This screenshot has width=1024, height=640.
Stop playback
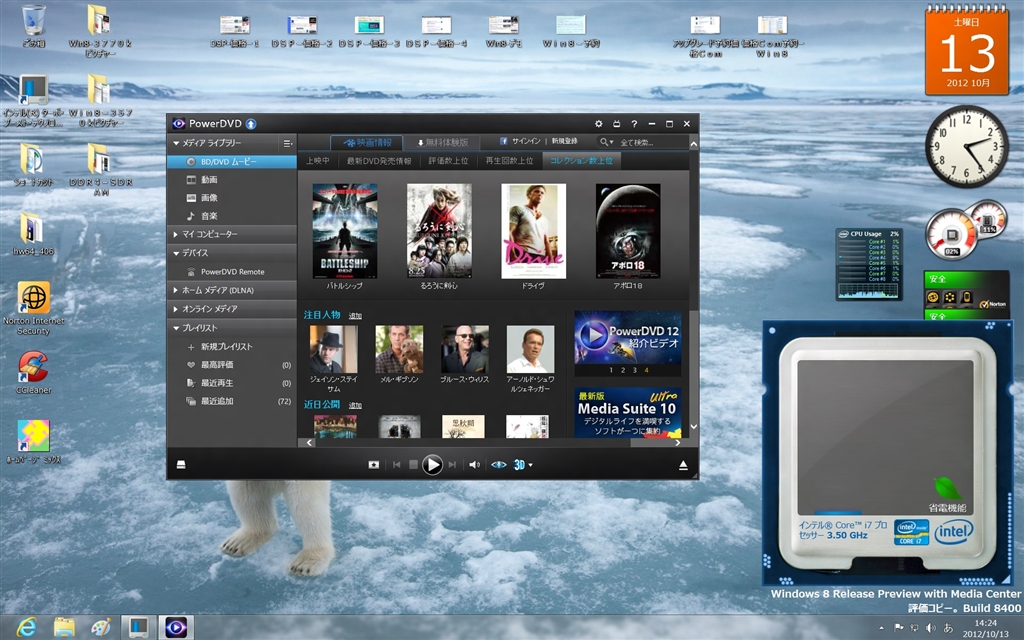[x=413, y=465]
